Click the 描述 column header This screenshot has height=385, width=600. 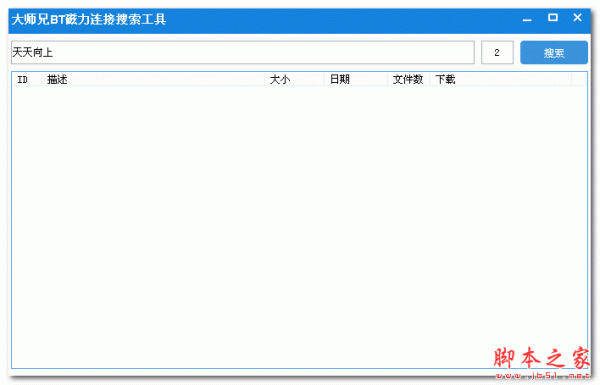[153, 79]
